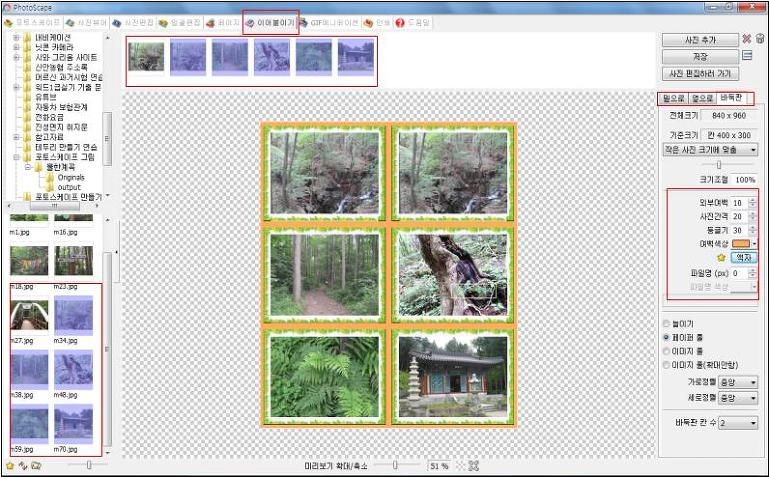The image size is (769, 477).
Task: Open the 여백색상 color dropdown arrow
Action: (x=754, y=244)
